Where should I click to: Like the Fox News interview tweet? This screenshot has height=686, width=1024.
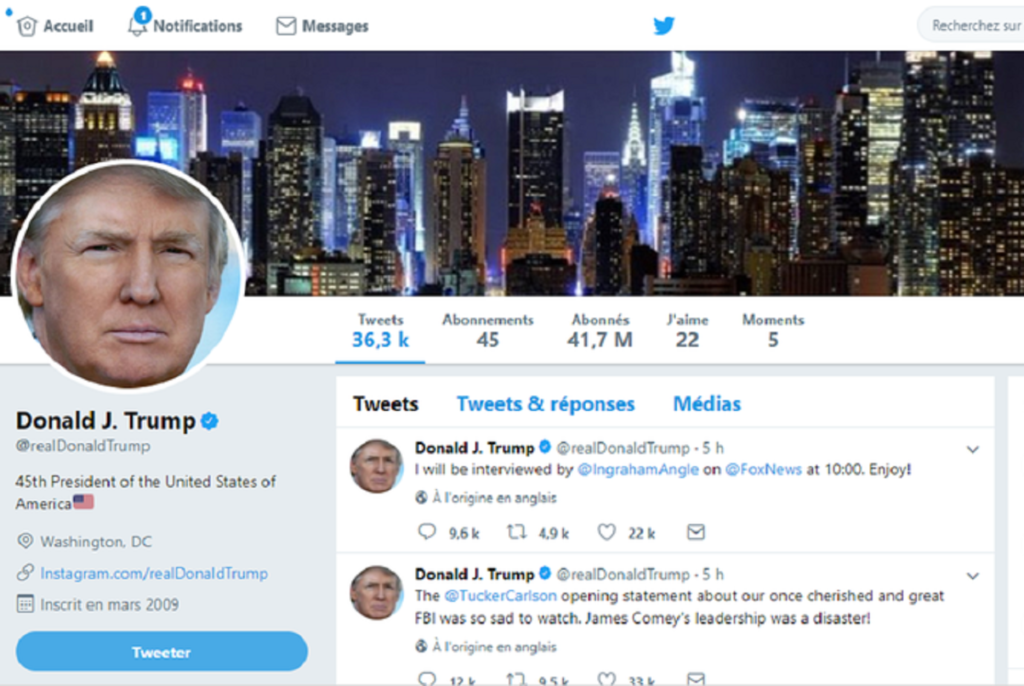coord(607,532)
